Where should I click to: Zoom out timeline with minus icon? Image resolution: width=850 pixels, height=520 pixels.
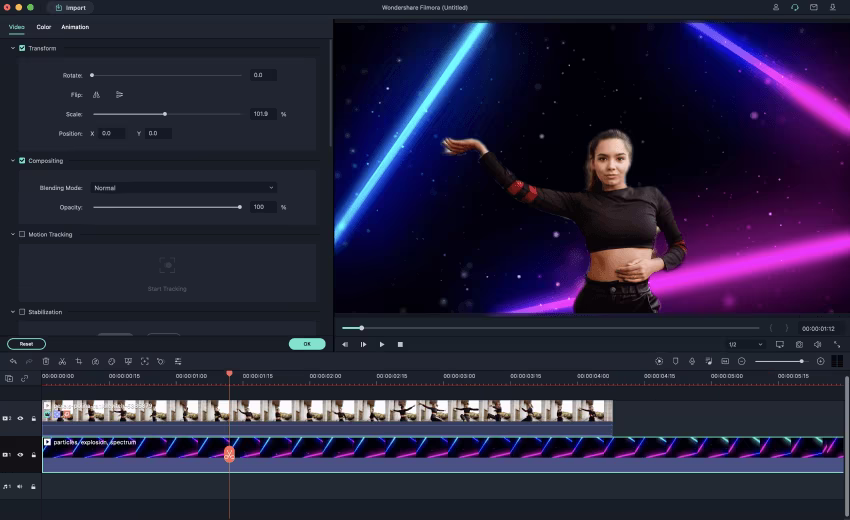(x=742, y=361)
